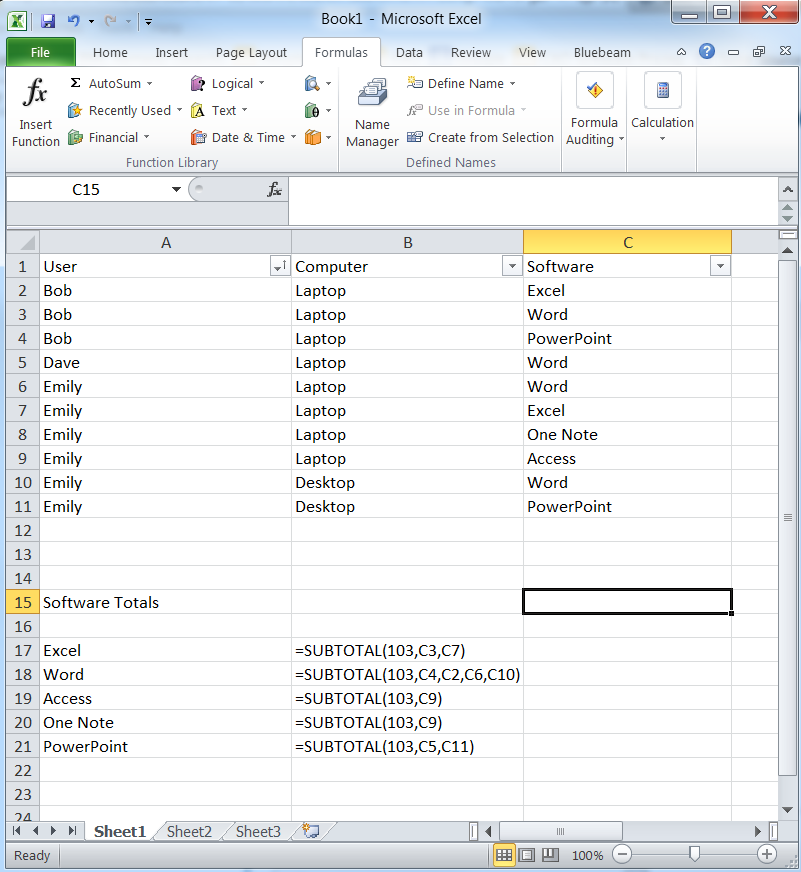Select column B header
The height and width of the screenshot is (872, 801).
point(407,242)
